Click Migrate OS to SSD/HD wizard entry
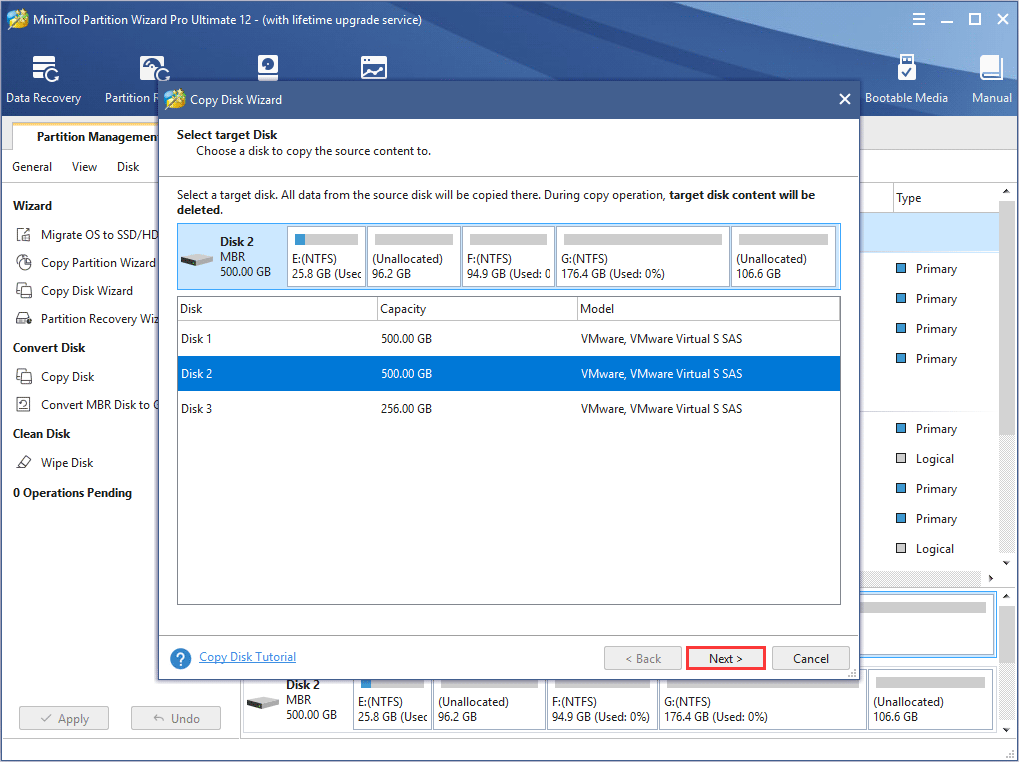The height and width of the screenshot is (762, 1019). 99,235
